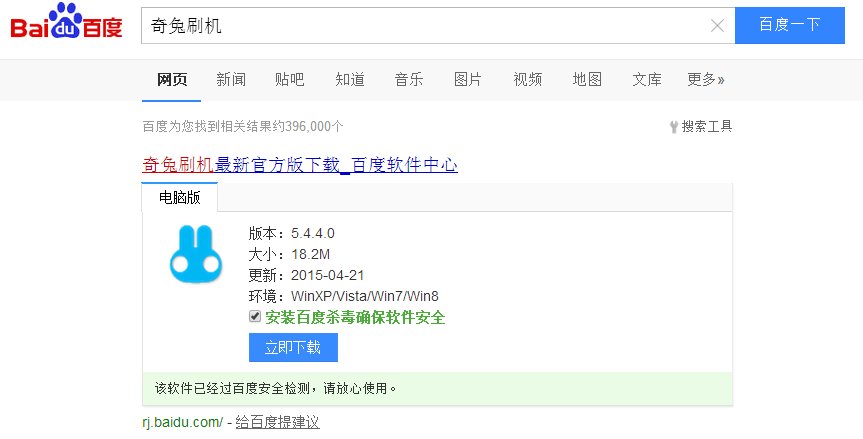This screenshot has height=439, width=863.
Task: Click the size text 18.2M
Action: coord(310,254)
